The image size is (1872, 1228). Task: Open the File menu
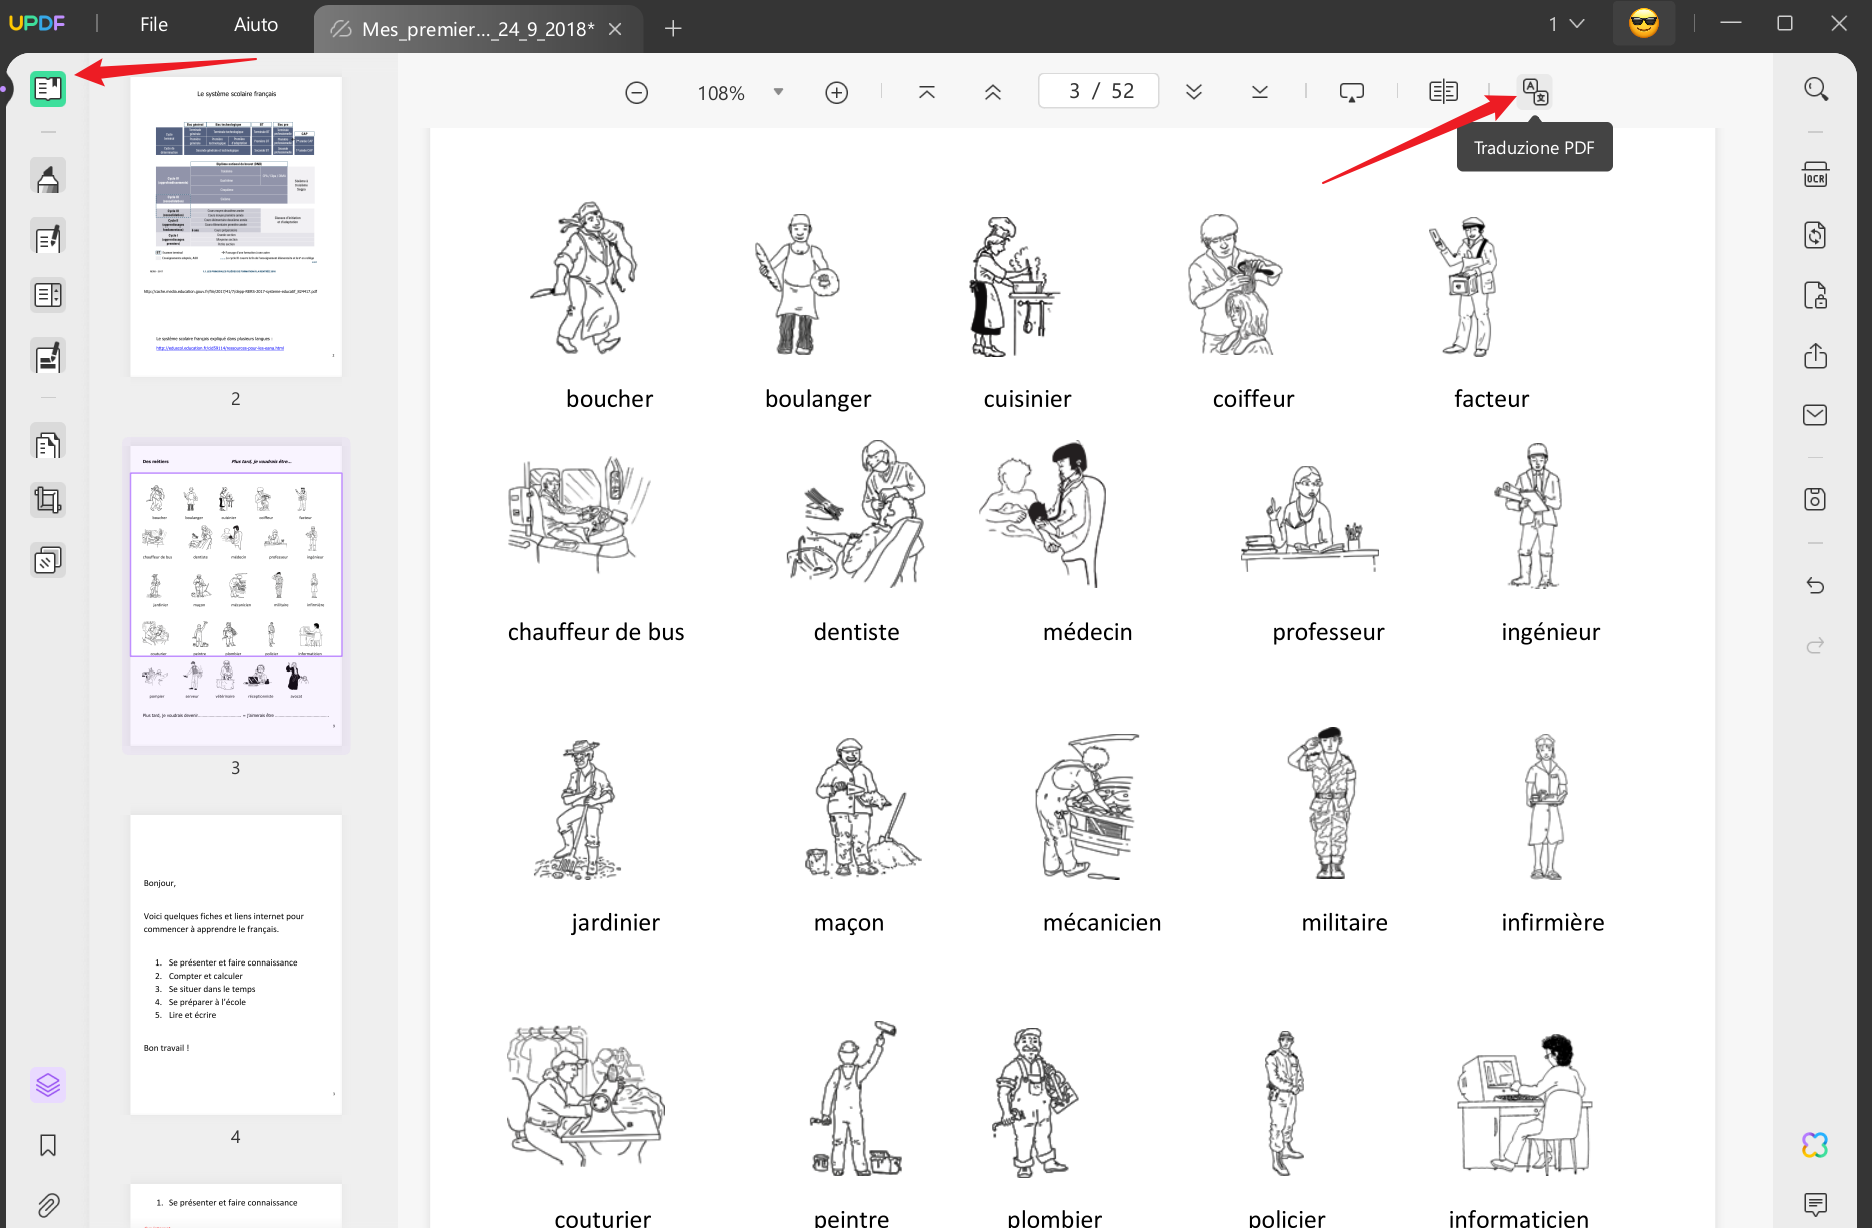tap(154, 24)
